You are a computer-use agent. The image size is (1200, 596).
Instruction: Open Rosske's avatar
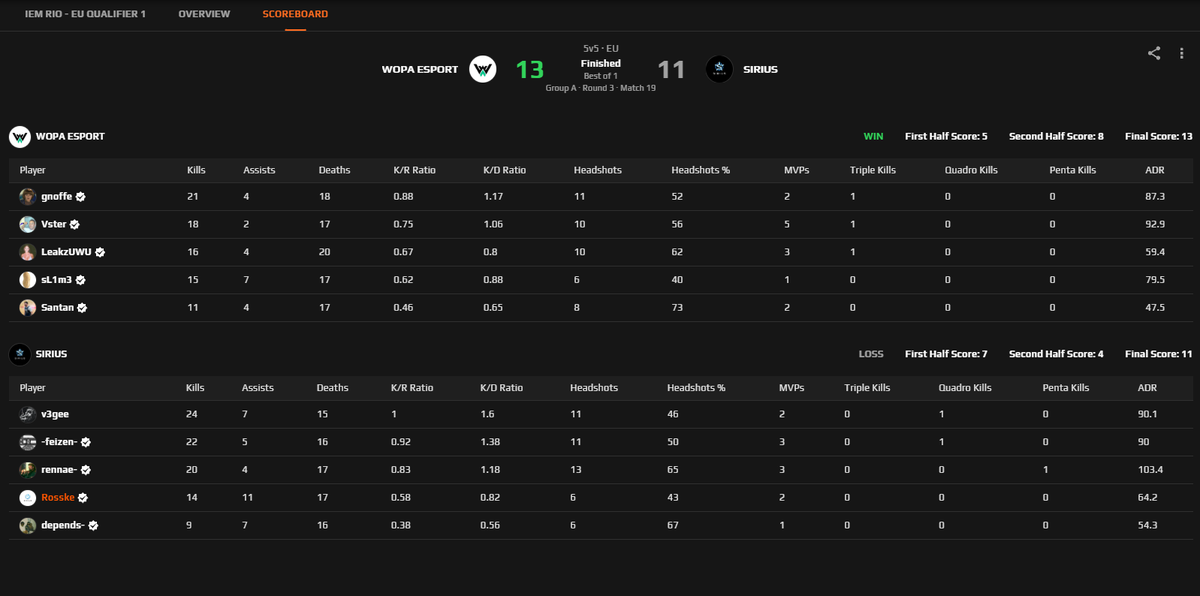click(28, 497)
